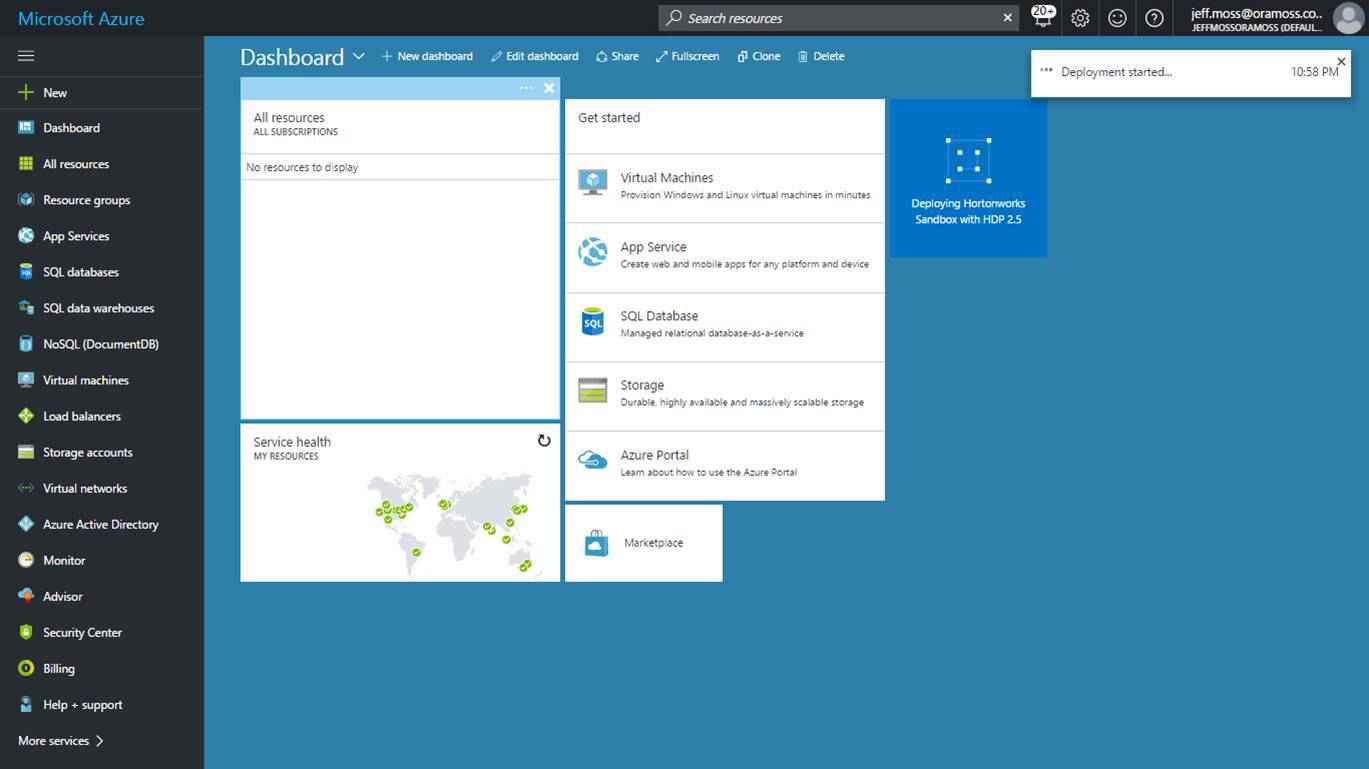This screenshot has width=1369, height=769.
Task: Click the account avatar picture
Action: [1347, 18]
